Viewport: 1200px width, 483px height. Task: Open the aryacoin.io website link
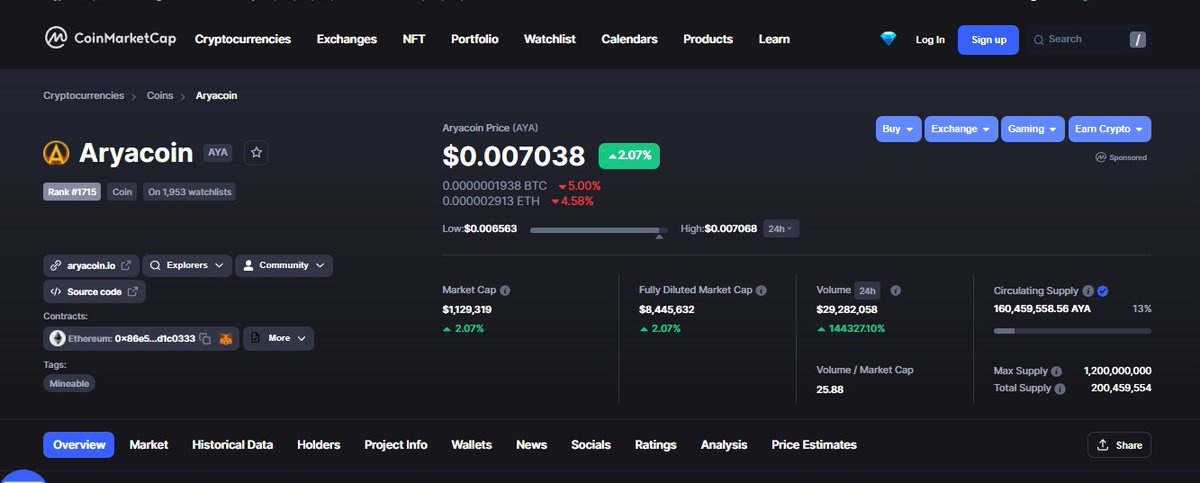tap(90, 265)
